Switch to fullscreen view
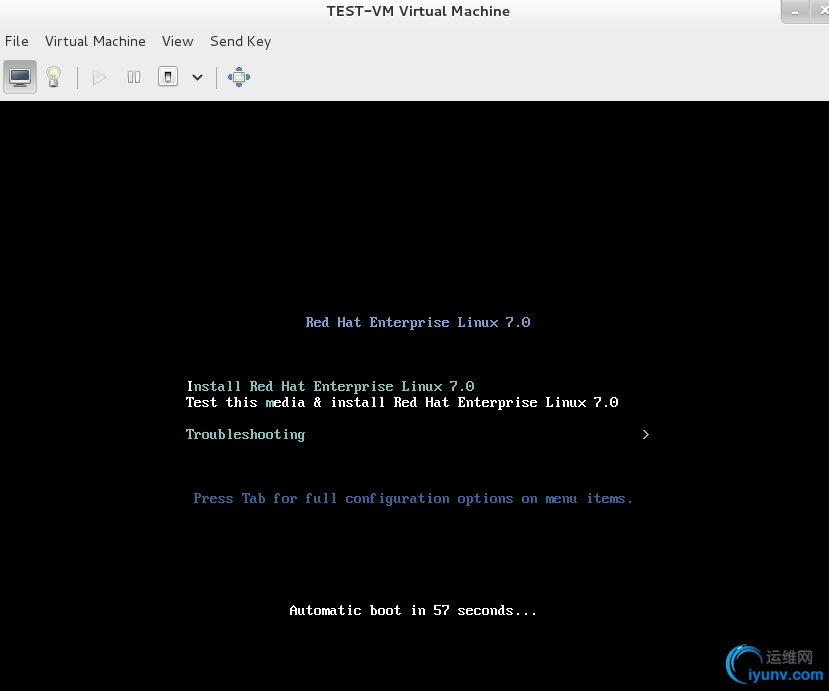This screenshot has height=691, width=829. click(x=238, y=77)
